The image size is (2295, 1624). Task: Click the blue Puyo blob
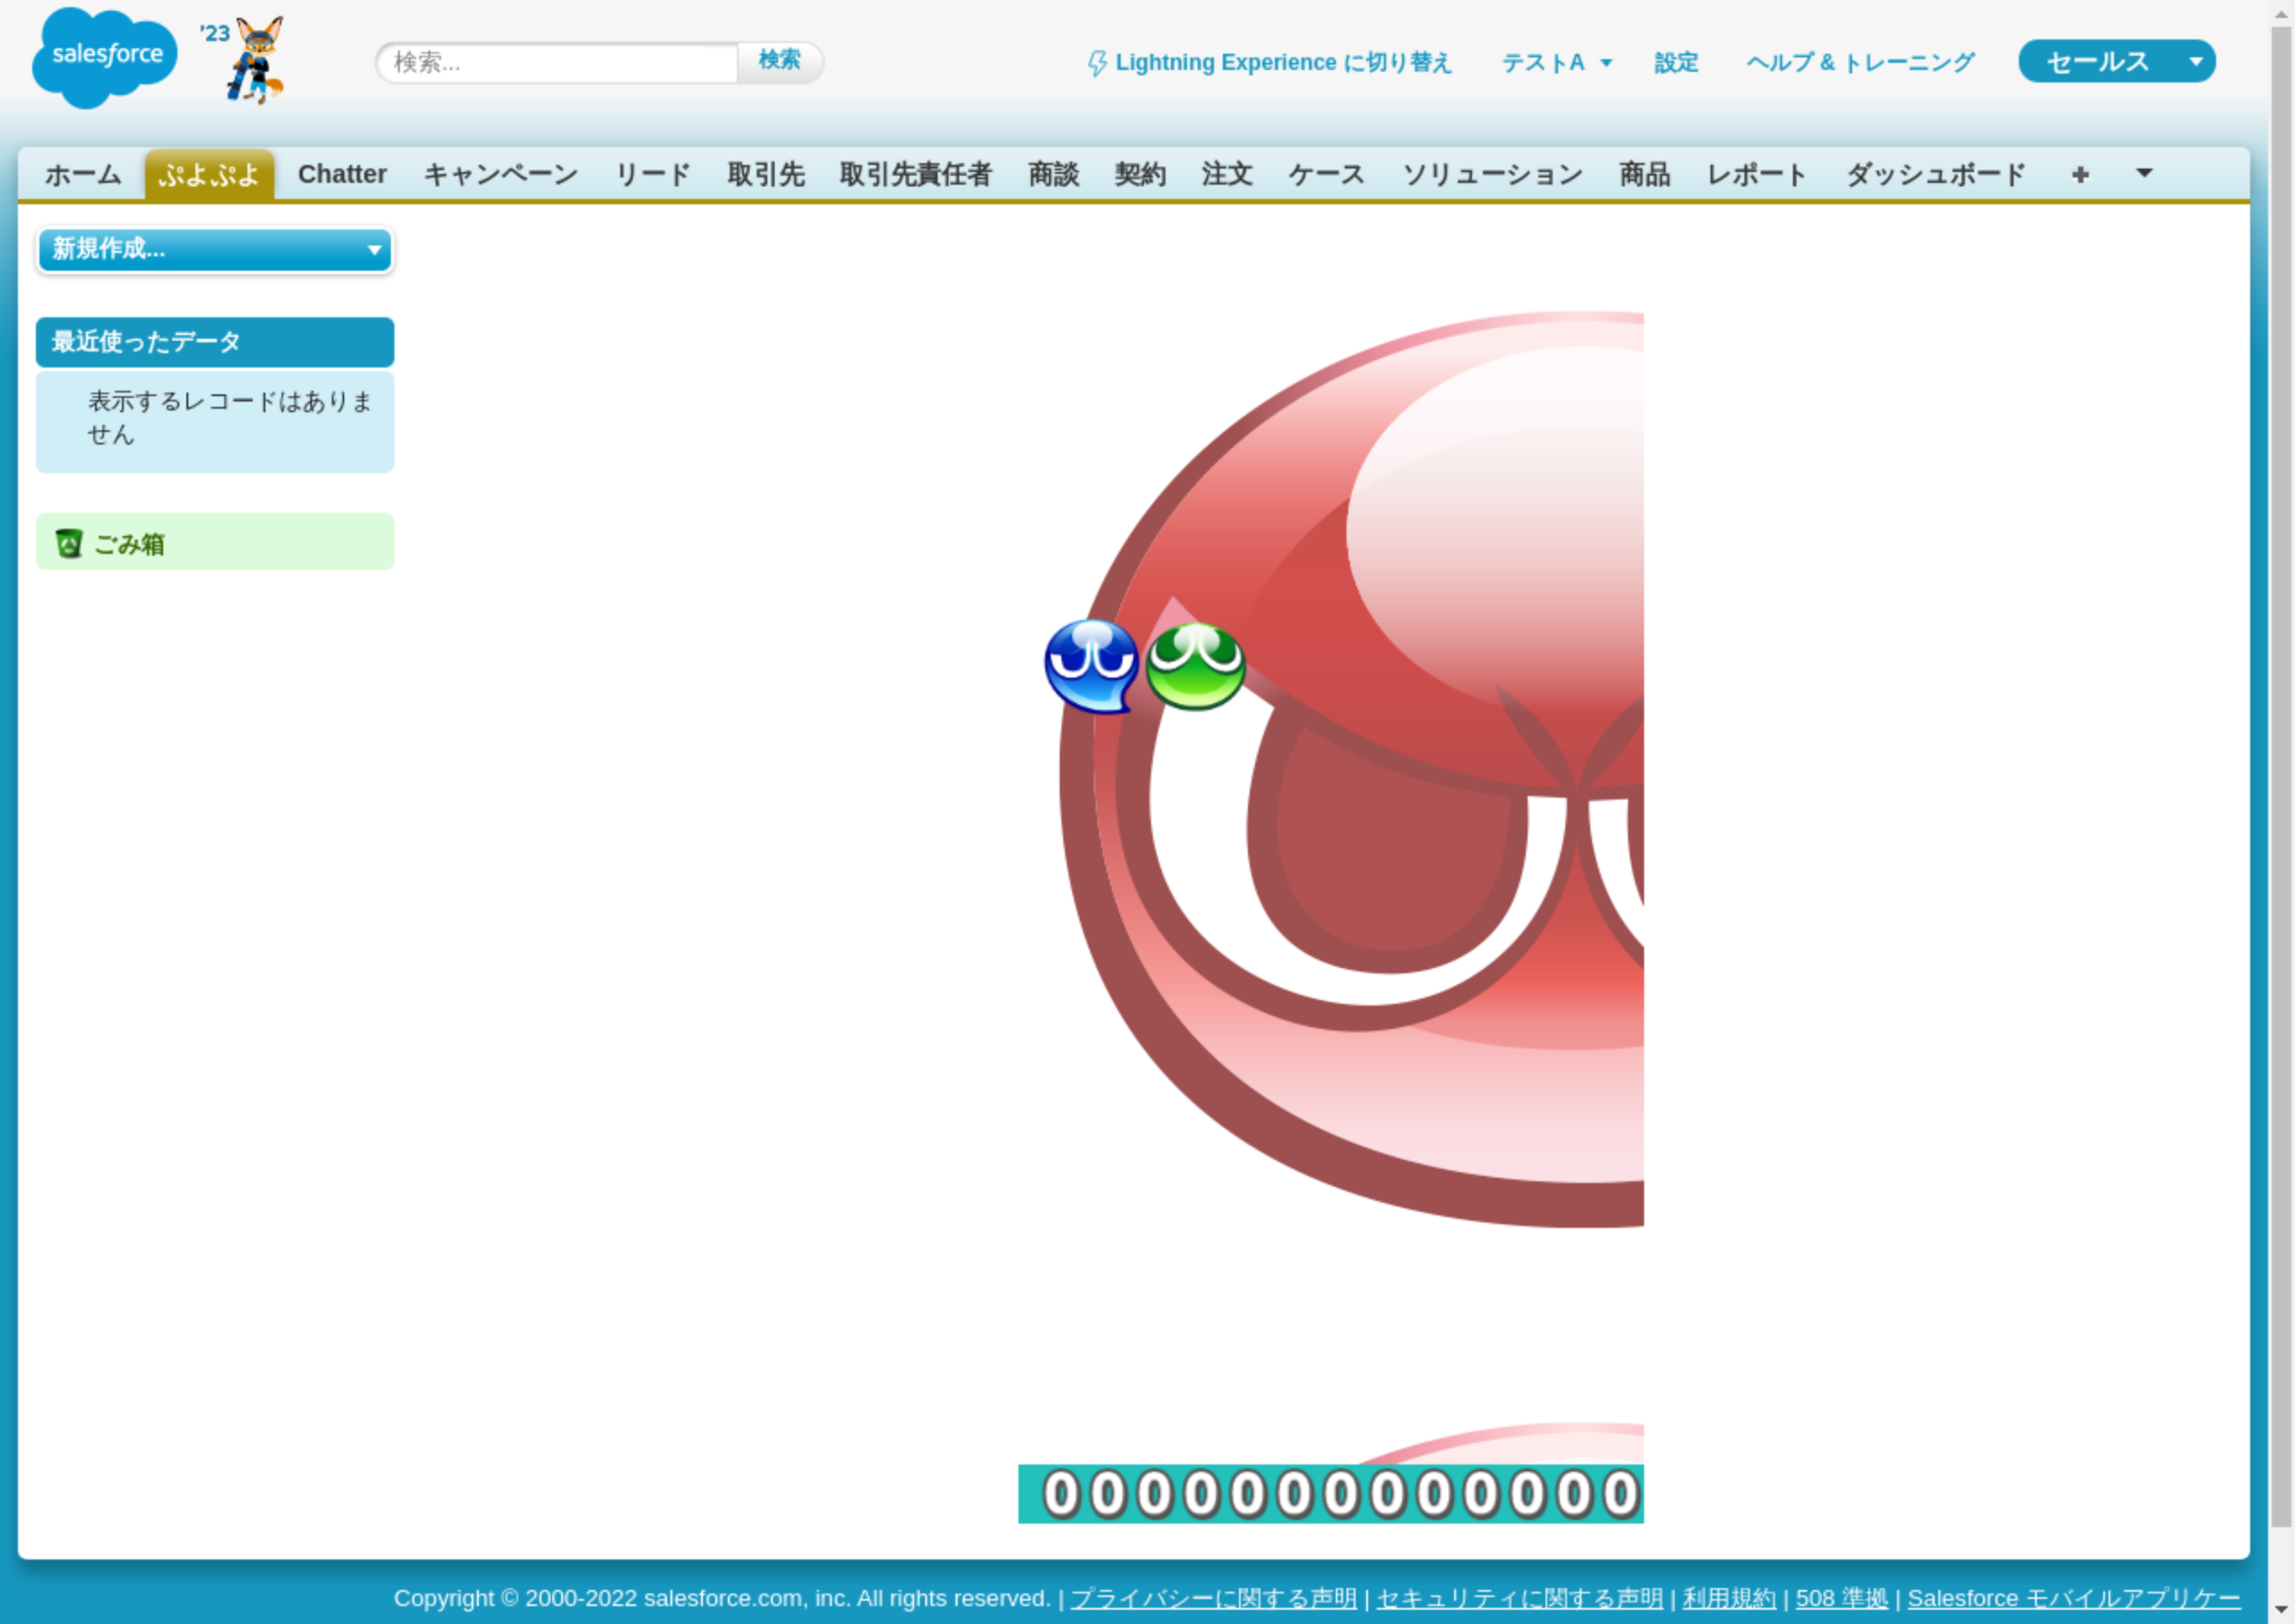tap(1090, 665)
